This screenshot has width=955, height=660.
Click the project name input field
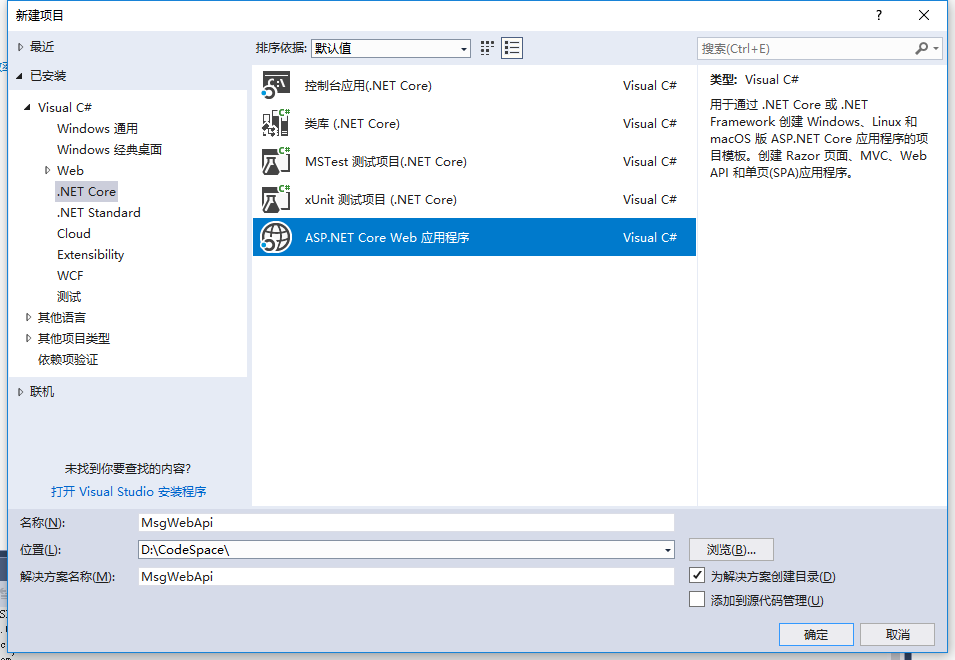406,523
